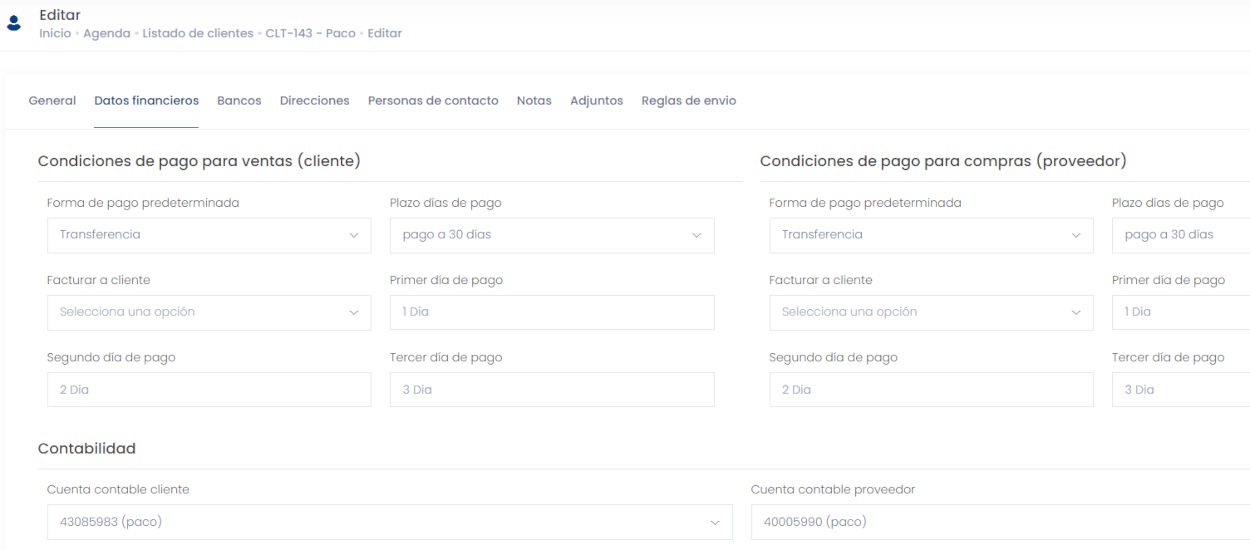Open the CLT-143 - Paco breadcrumb
The image size is (1250, 550).
tap(310, 33)
